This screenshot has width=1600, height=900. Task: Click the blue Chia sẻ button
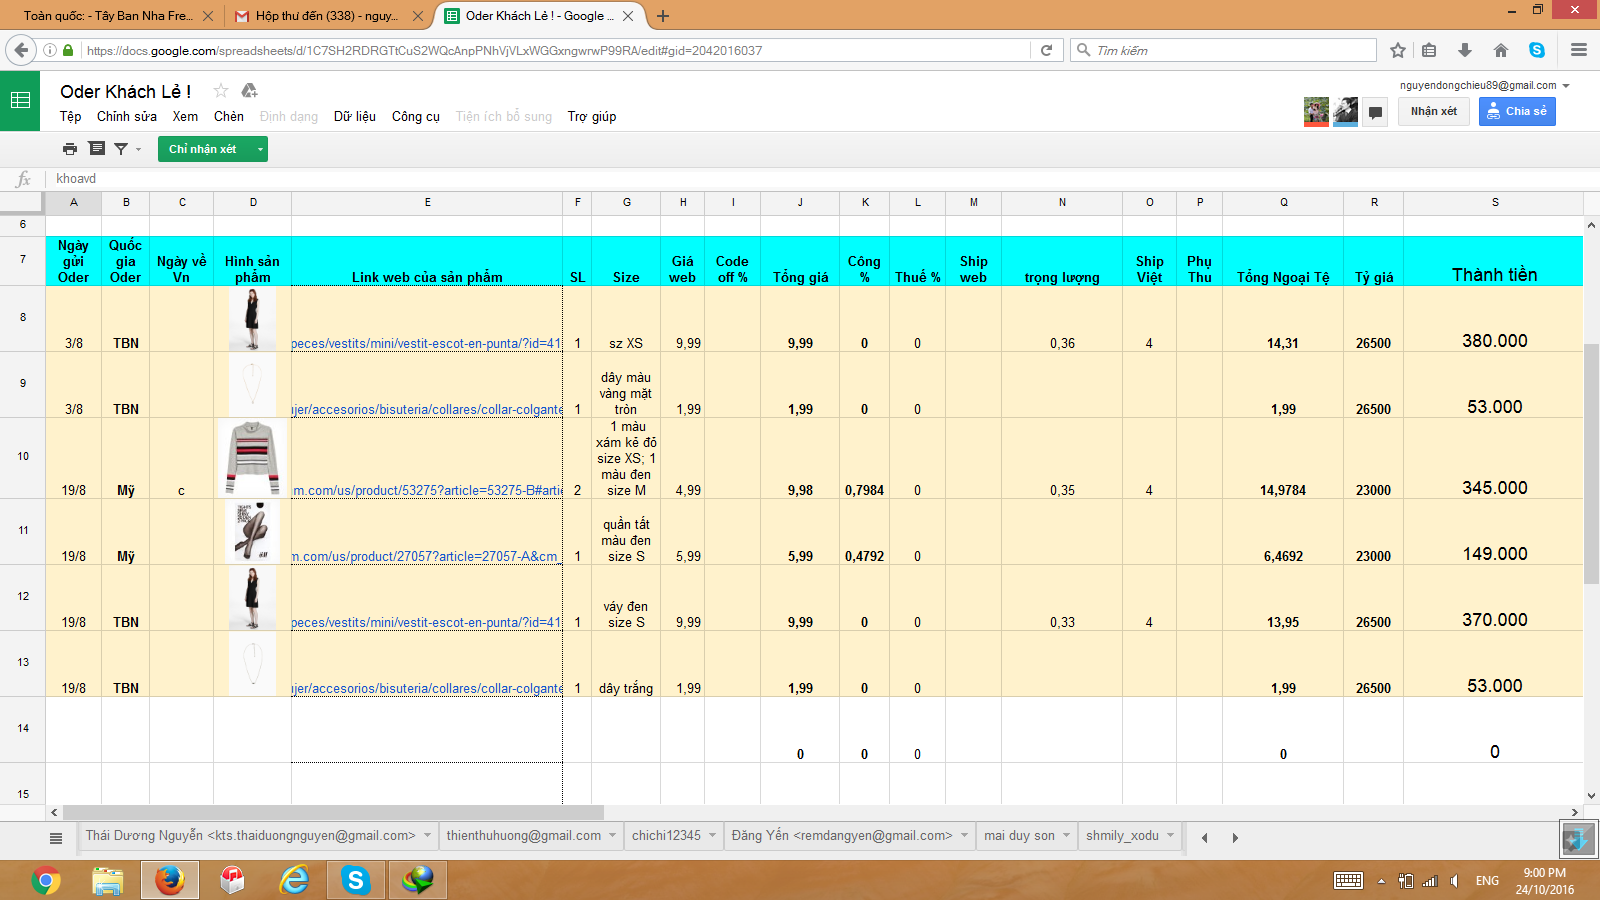click(x=1517, y=112)
